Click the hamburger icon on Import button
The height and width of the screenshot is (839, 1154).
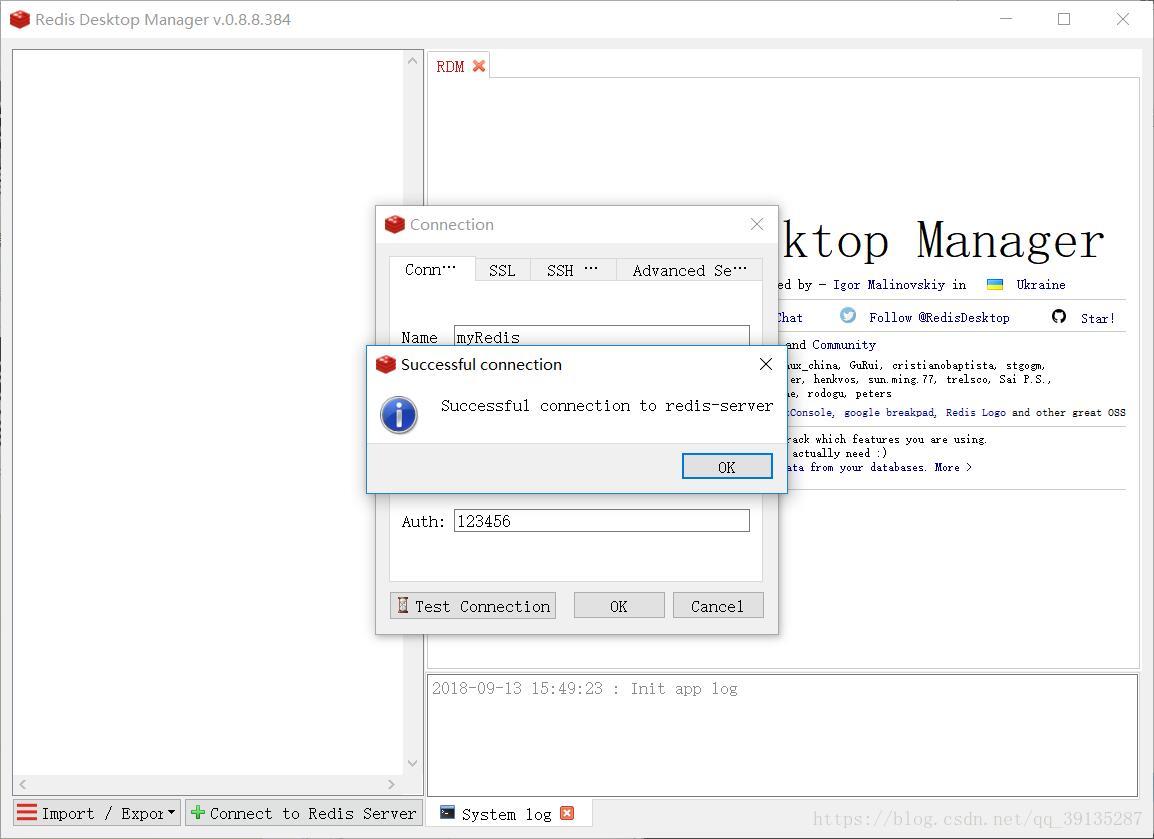click(x=26, y=813)
